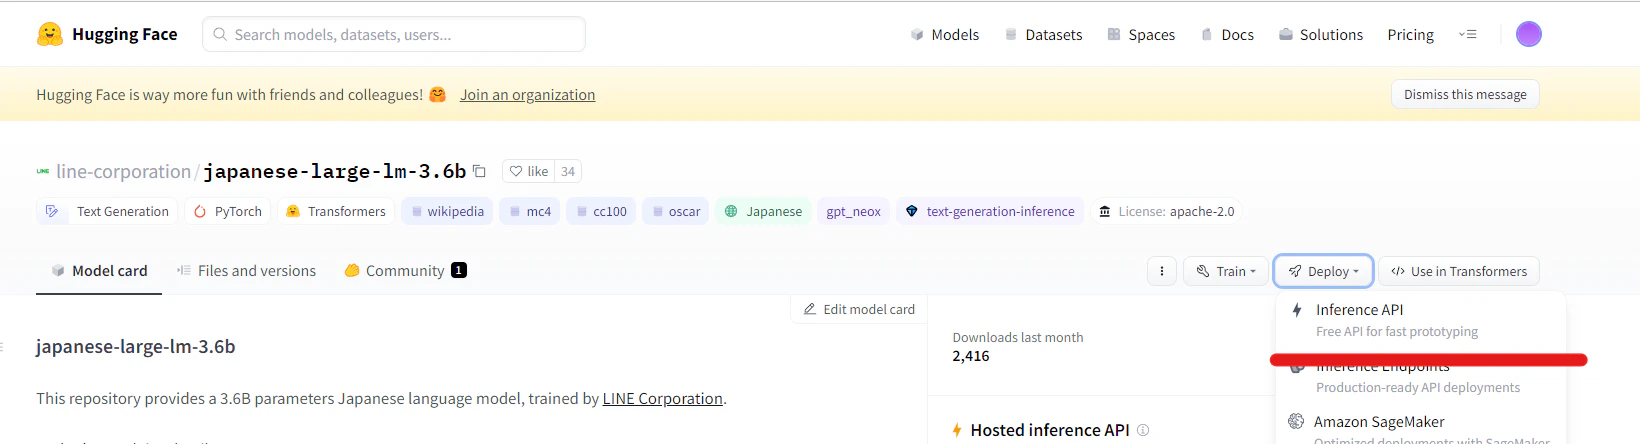Screen dimensions: 1640x444
Task: Click the text-generation-inference tag icon
Action: point(911,211)
